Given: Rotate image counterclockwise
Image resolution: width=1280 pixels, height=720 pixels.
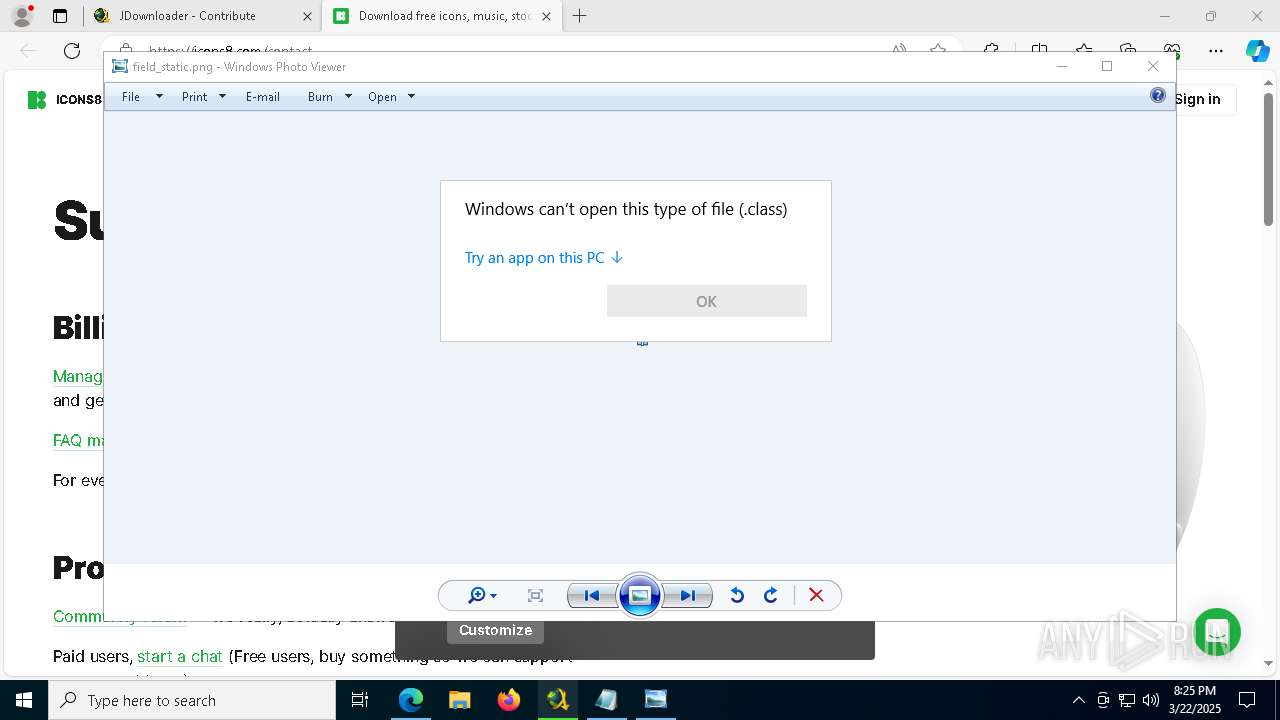Looking at the screenshot, I should coord(737,596).
